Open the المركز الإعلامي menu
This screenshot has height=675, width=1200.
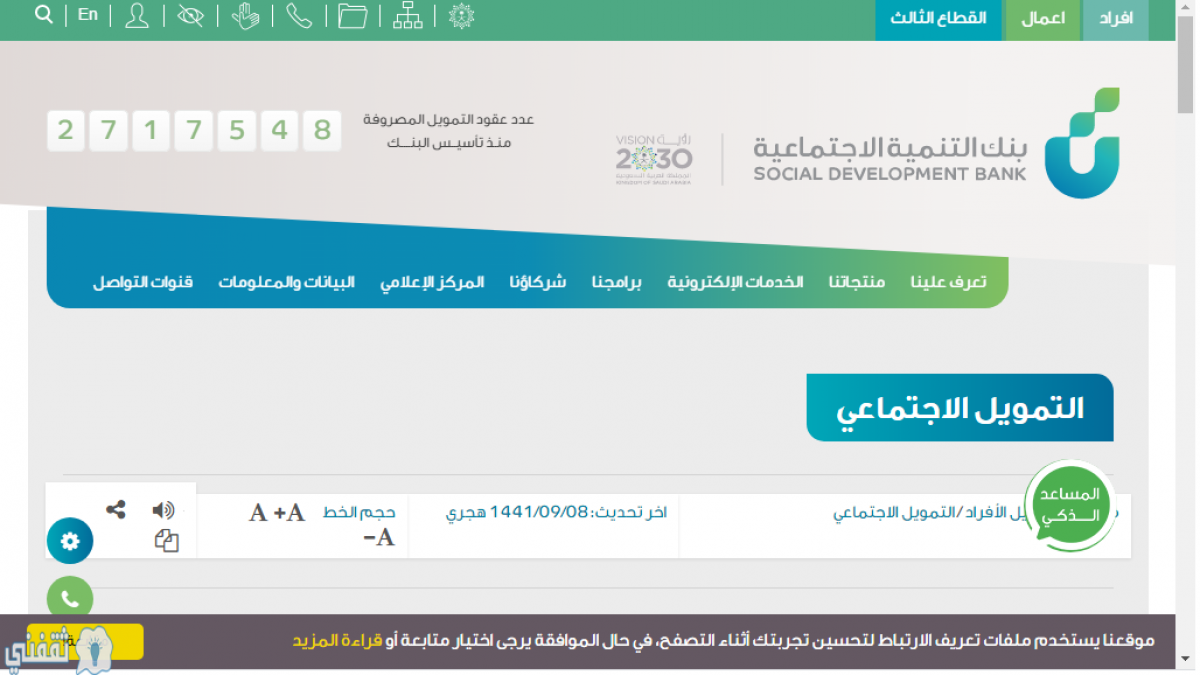coord(432,282)
